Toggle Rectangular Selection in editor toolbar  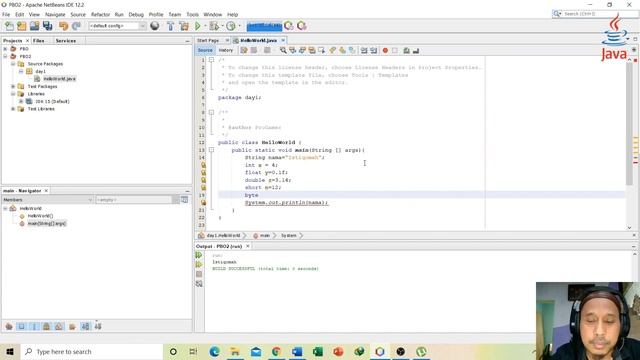(322, 51)
